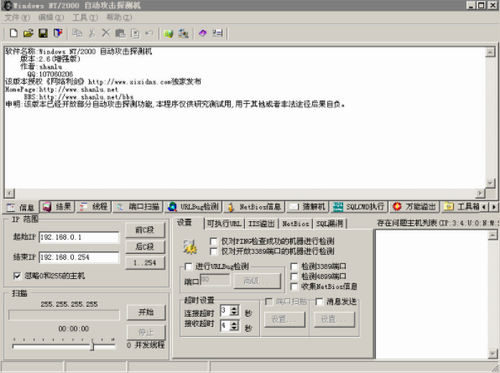Open the 帮助 menu

click(119, 17)
